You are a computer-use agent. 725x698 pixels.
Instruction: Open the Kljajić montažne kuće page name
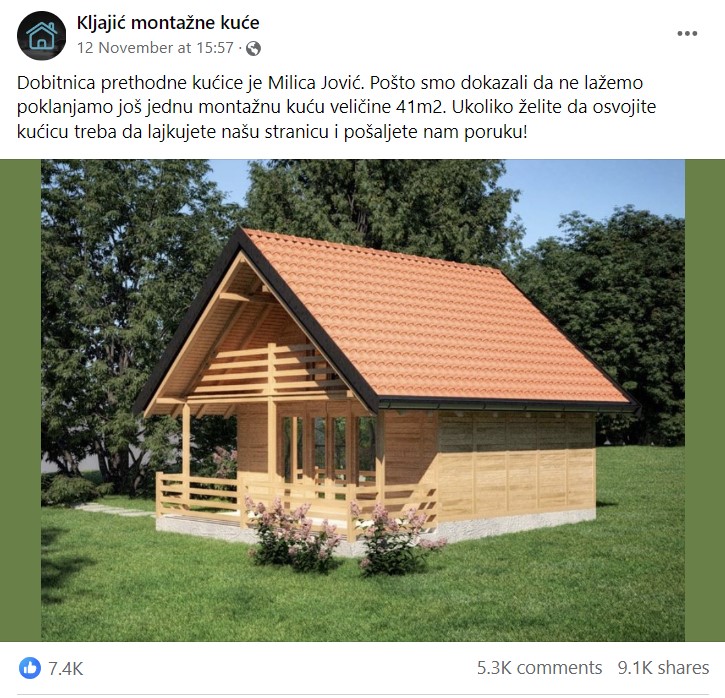(168, 23)
